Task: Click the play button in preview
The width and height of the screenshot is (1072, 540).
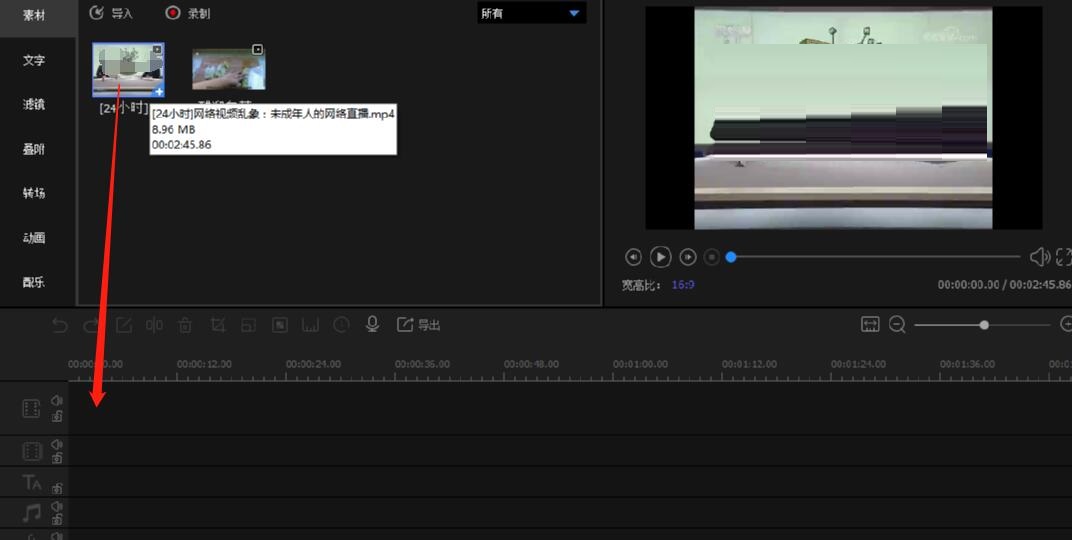Action: coord(660,257)
